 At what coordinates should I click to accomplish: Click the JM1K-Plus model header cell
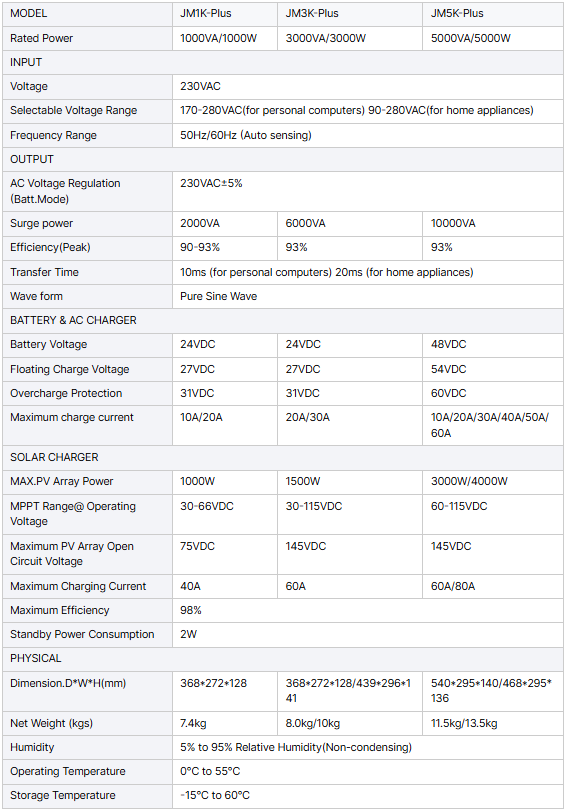(225, 13)
